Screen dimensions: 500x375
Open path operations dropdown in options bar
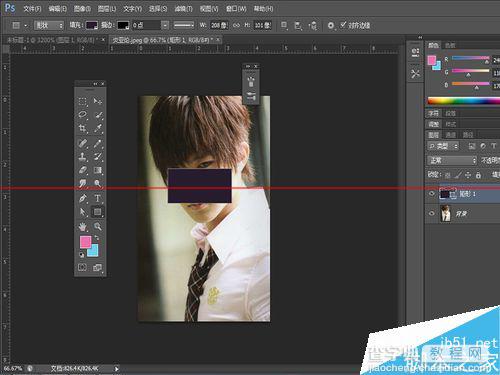[284, 25]
